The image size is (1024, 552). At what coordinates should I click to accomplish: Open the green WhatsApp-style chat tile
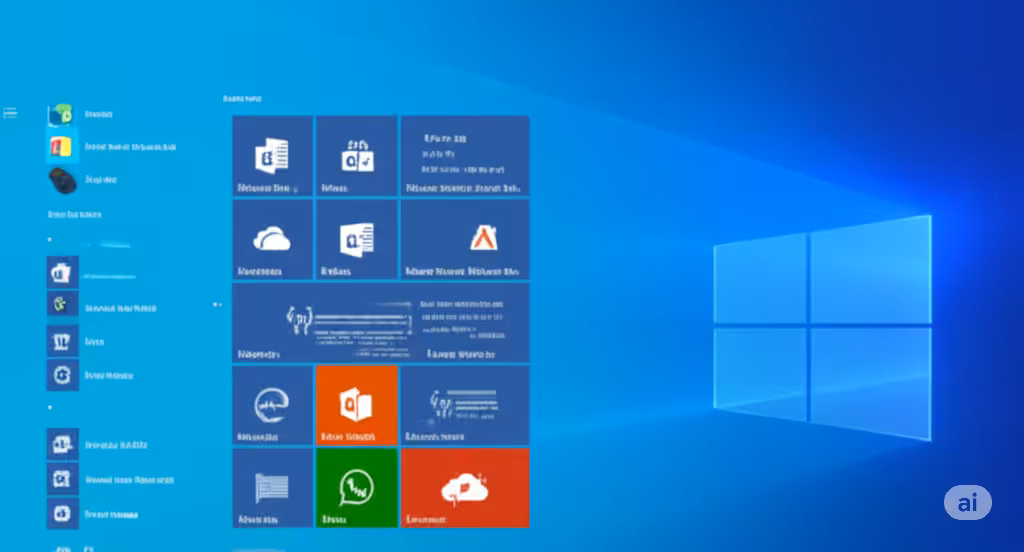(357, 488)
